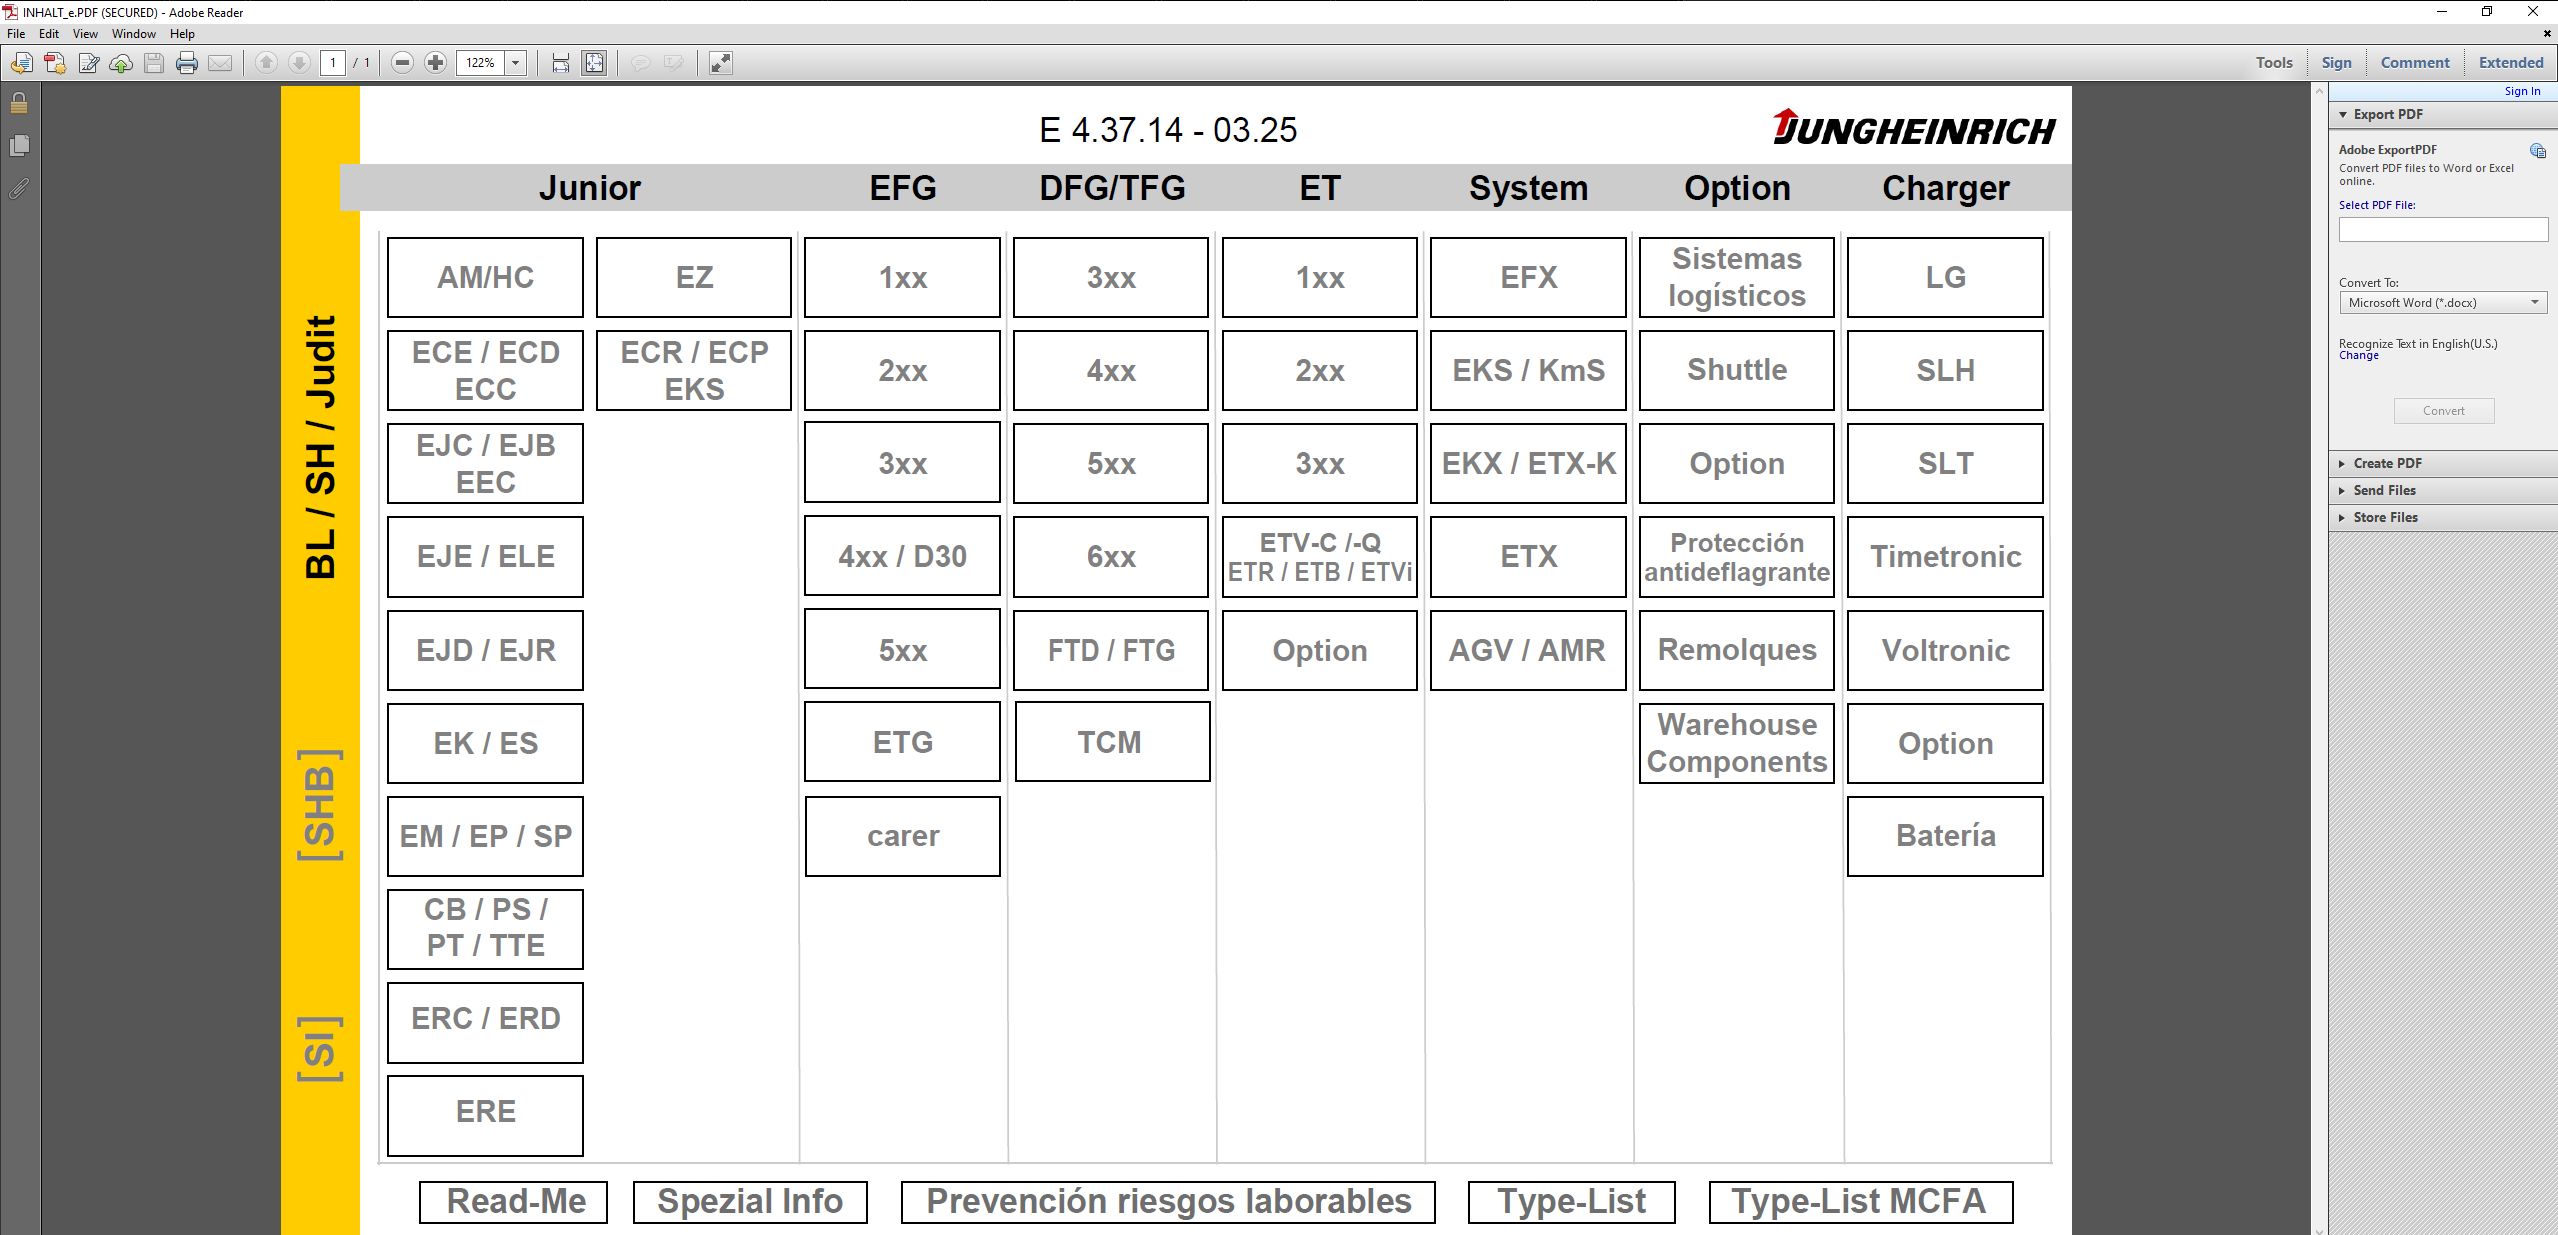Open the Extended pane tab
This screenshot has width=2558, height=1235.
[x=2511, y=63]
